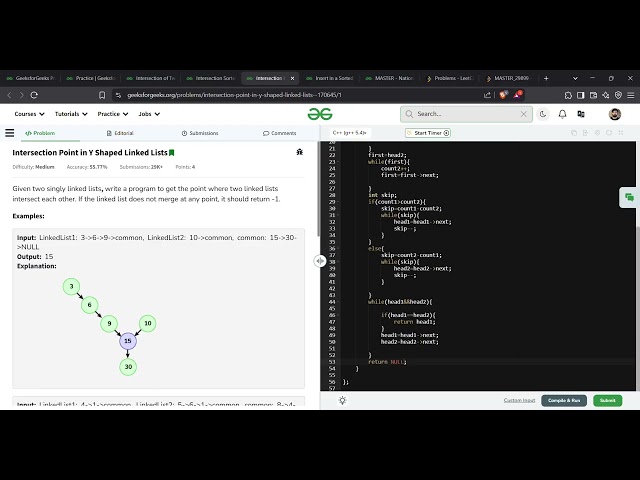Clear the search field with X icon
Viewport: 640px width, 480px height.
coord(524,114)
